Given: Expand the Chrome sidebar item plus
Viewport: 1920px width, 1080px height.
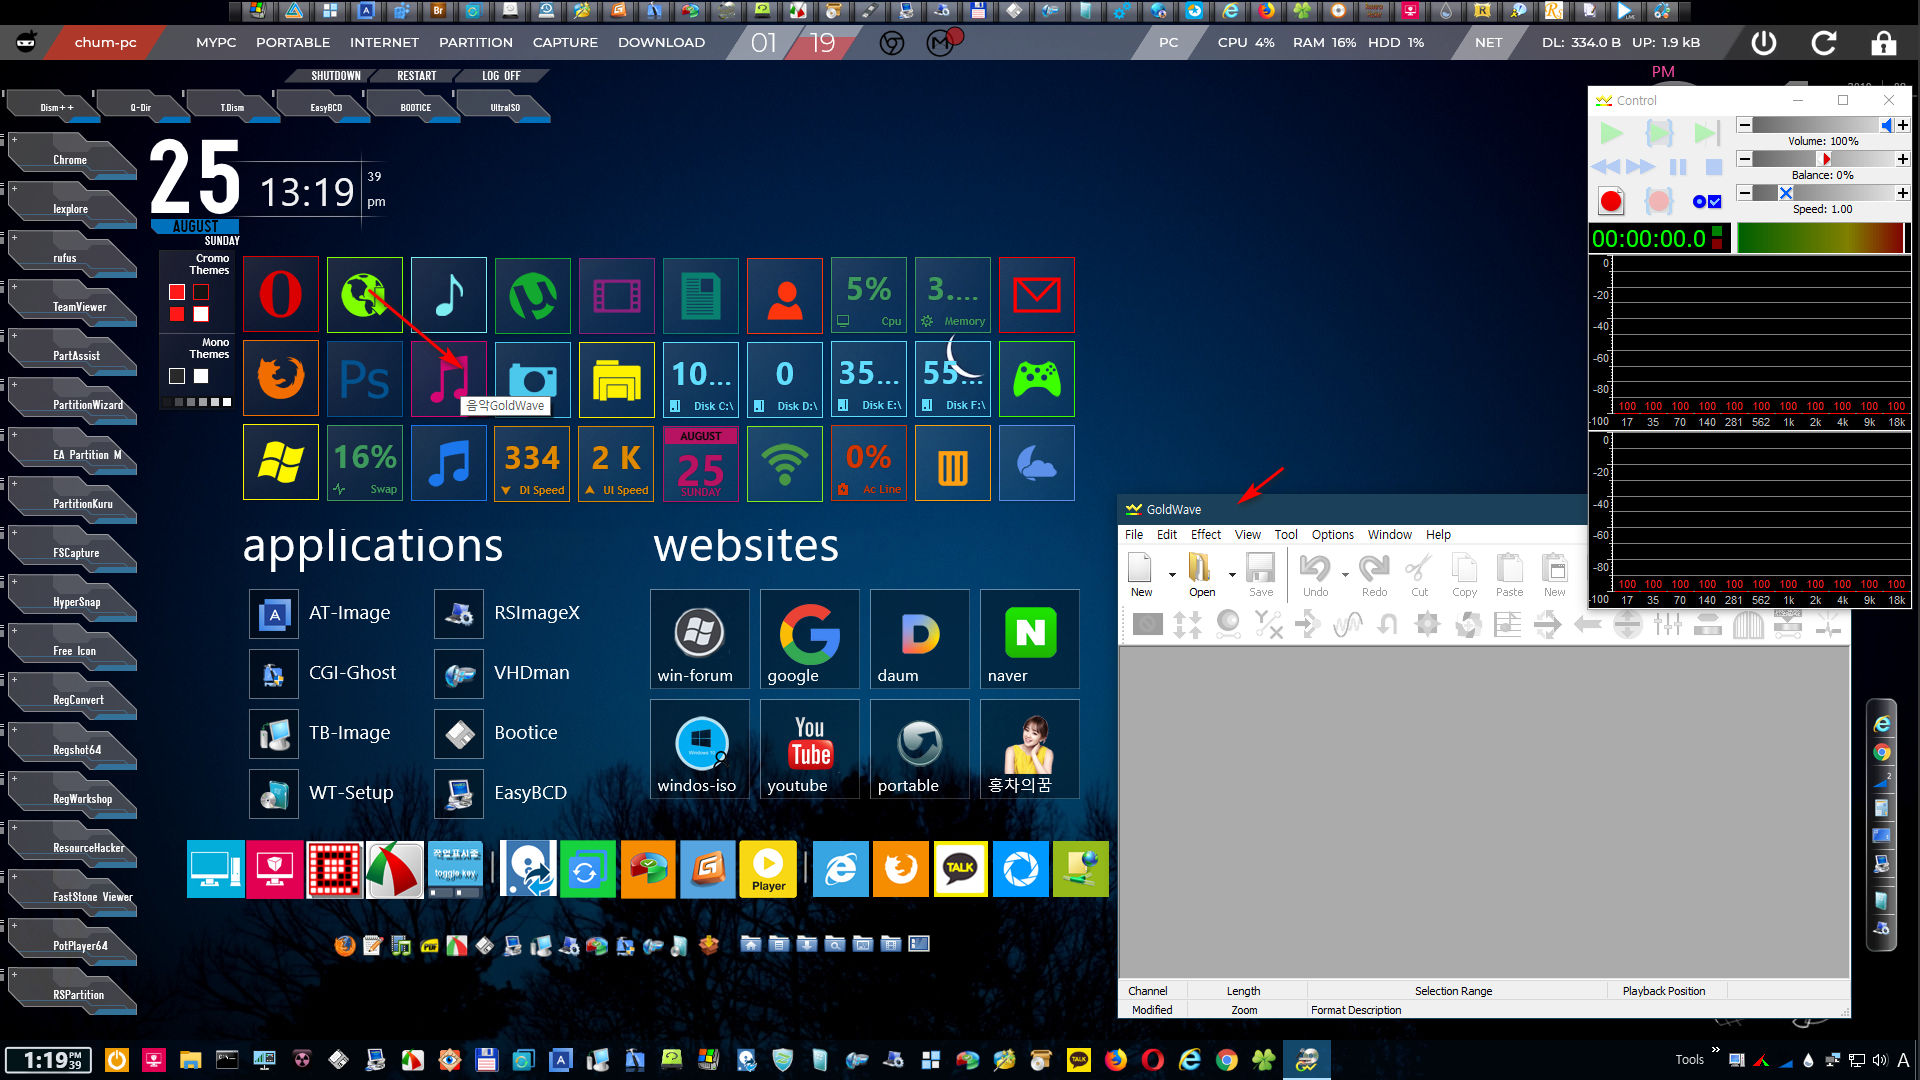Looking at the screenshot, I should [14, 140].
